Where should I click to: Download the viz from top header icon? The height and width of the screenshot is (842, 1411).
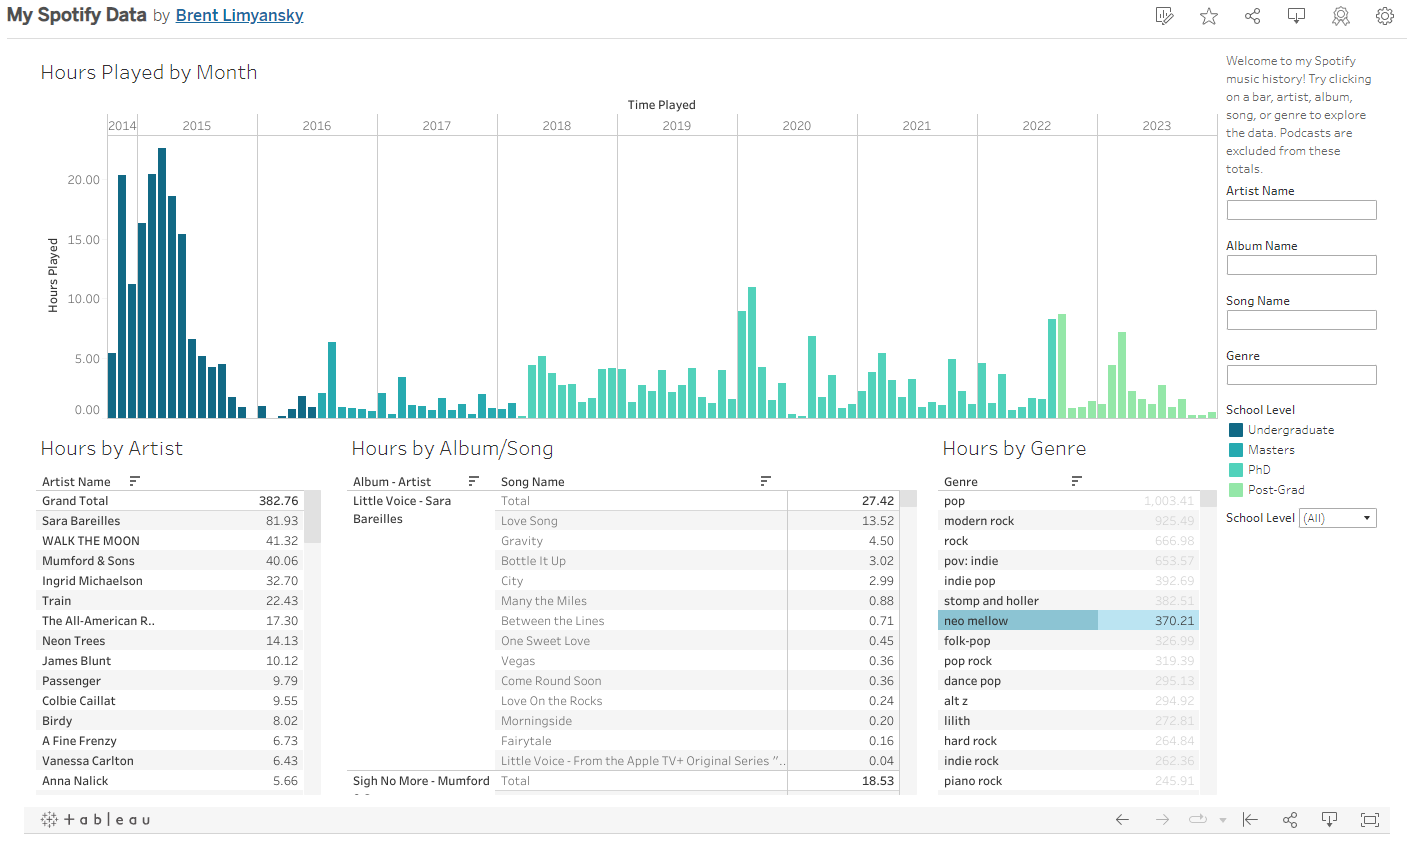pyautogui.click(x=1296, y=16)
